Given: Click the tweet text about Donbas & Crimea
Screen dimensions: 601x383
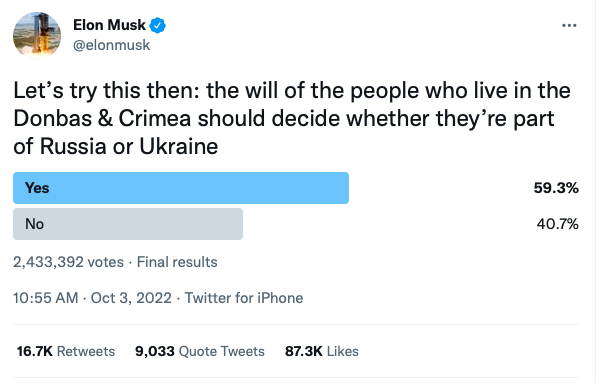Looking at the screenshot, I should [x=292, y=118].
